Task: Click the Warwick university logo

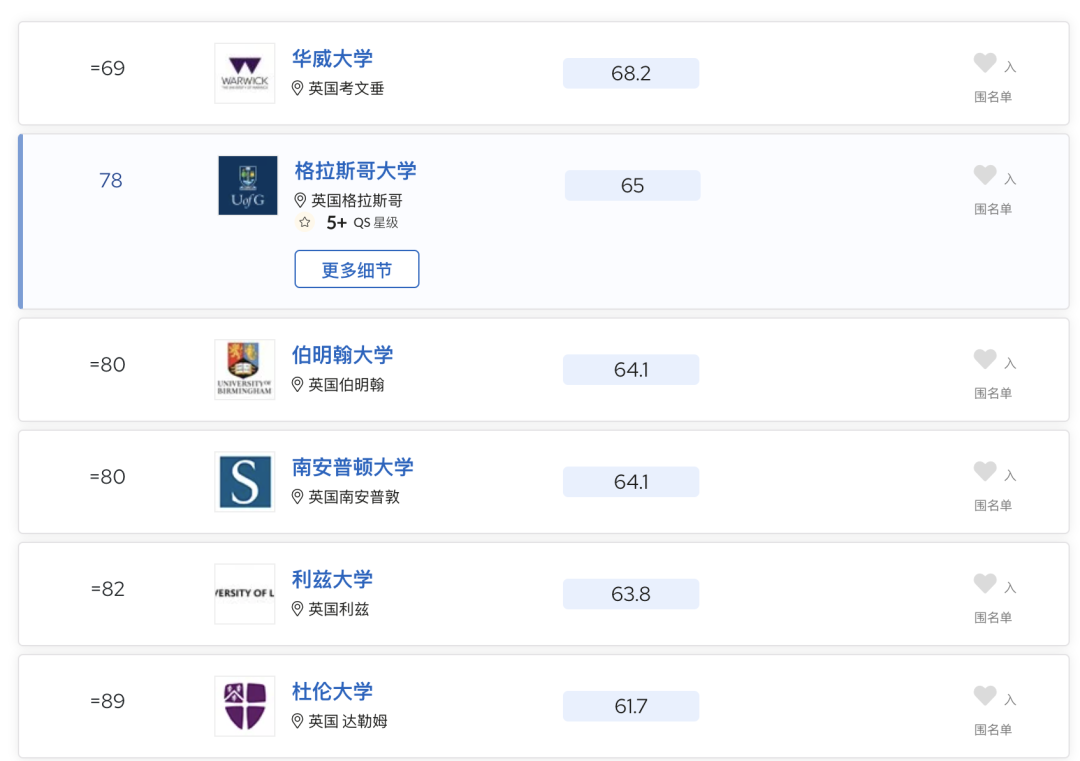Action: pyautogui.click(x=245, y=73)
